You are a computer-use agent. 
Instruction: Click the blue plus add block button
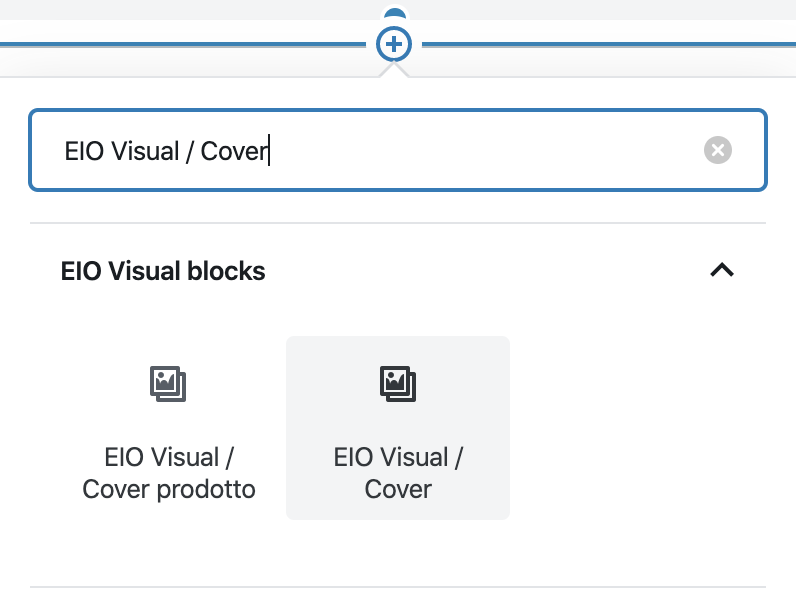pos(394,44)
